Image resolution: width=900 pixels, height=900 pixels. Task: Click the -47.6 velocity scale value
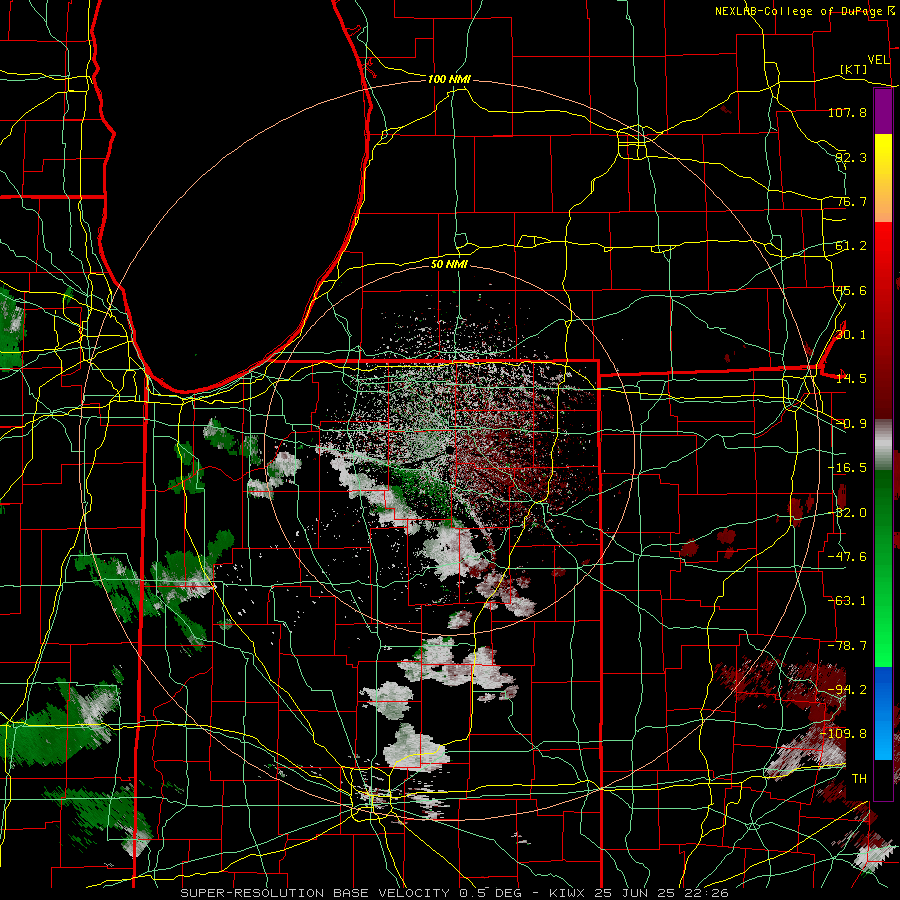point(847,557)
